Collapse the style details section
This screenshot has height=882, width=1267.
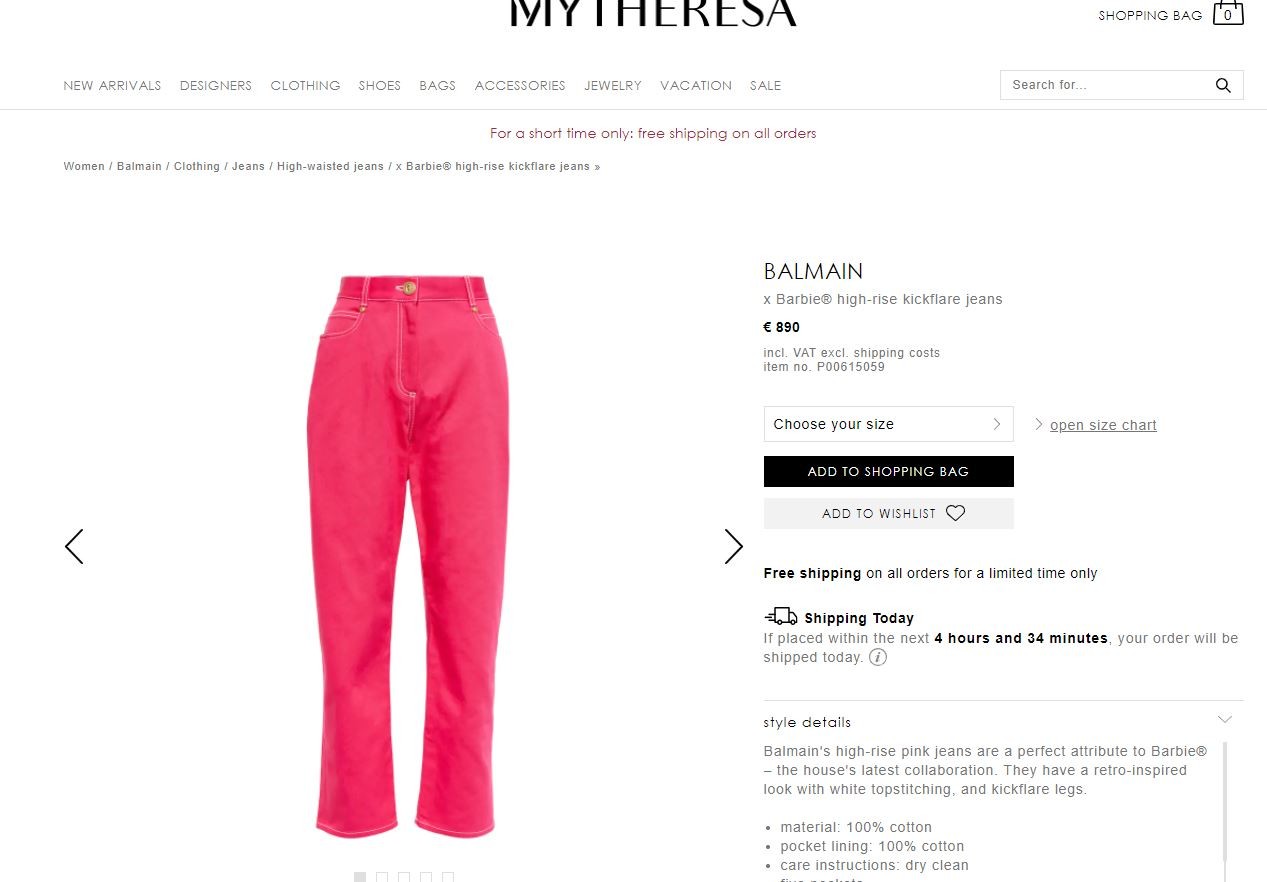coord(1225,720)
